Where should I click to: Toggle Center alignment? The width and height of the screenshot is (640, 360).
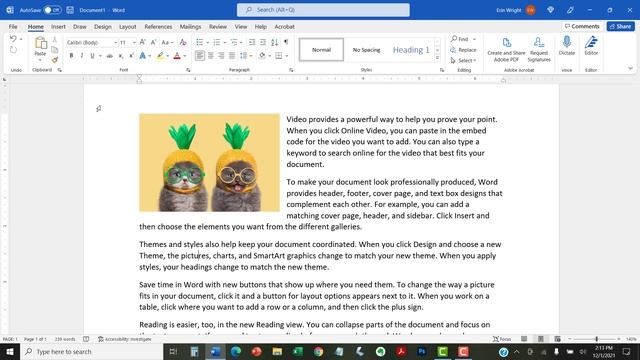tap(211, 56)
